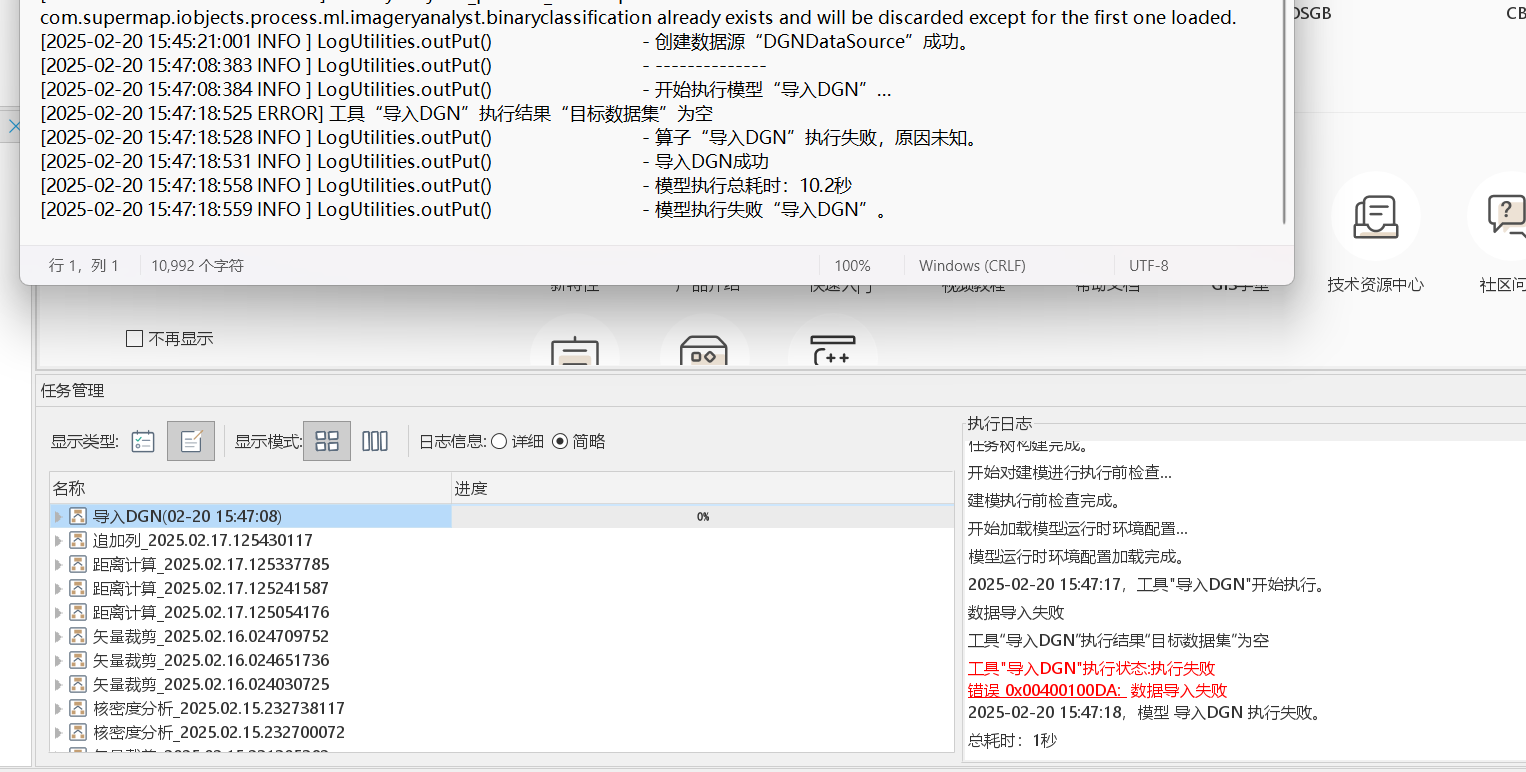The width and height of the screenshot is (1526, 772).
Task: Check the 不再显示 checkbox
Action: pyautogui.click(x=134, y=338)
